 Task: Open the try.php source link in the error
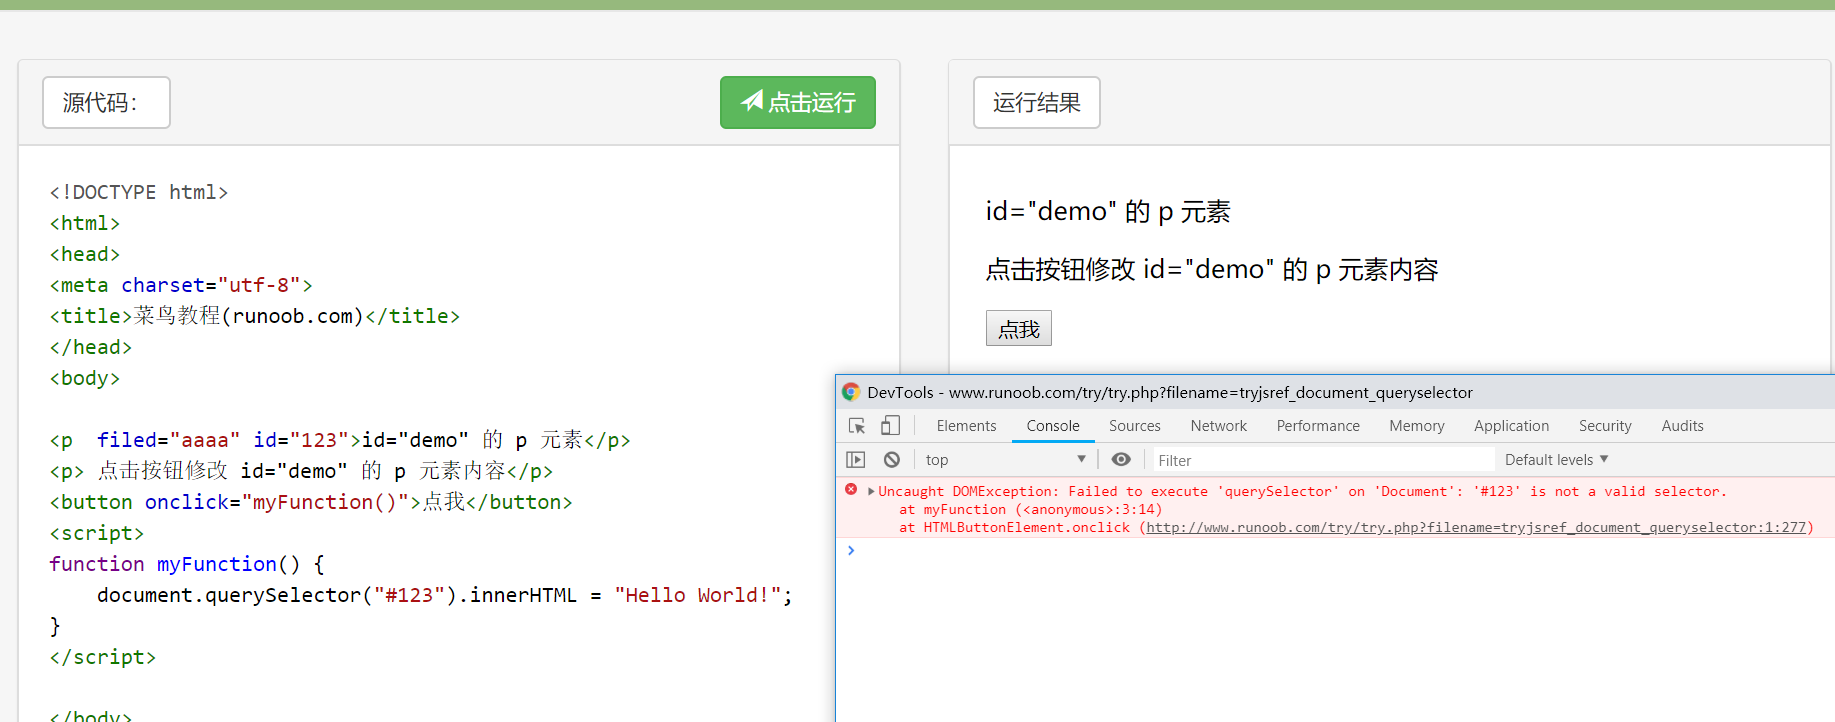pyautogui.click(x=1476, y=527)
